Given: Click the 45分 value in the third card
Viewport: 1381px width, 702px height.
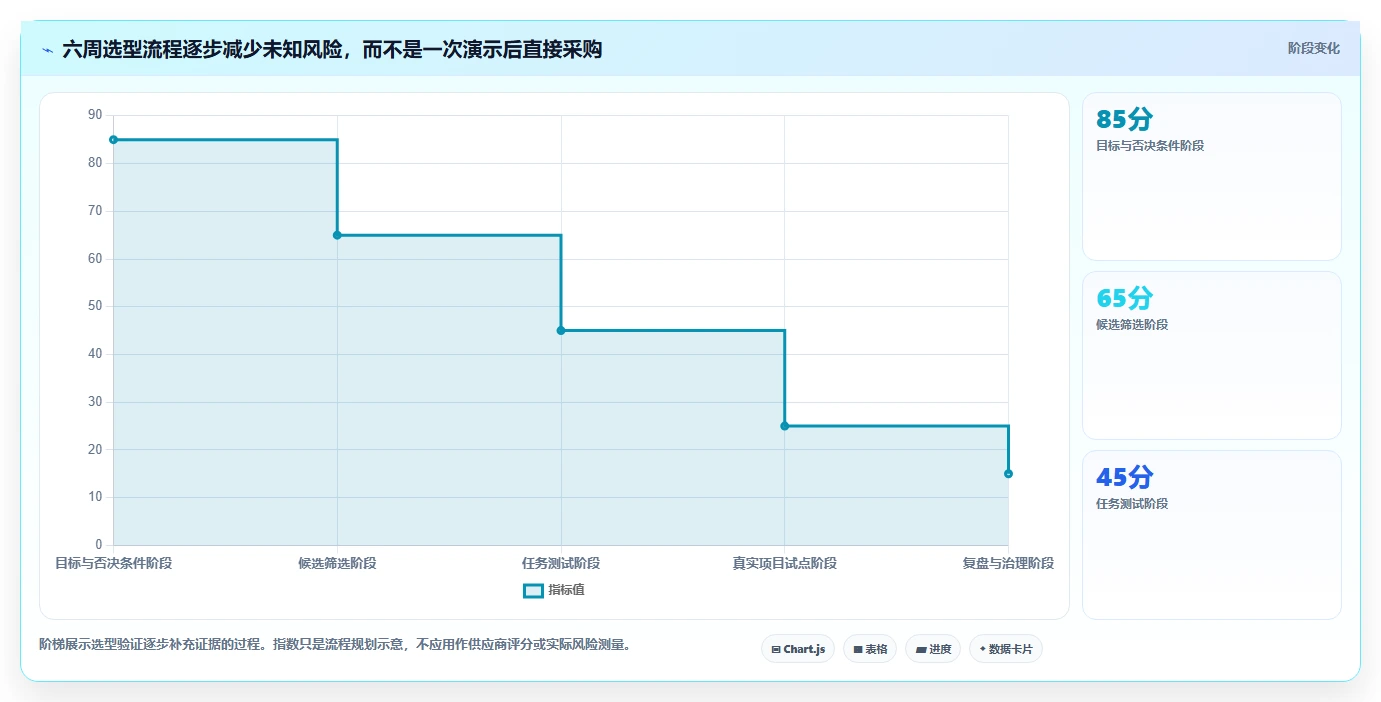Looking at the screenshot, I should point(1124,477).
